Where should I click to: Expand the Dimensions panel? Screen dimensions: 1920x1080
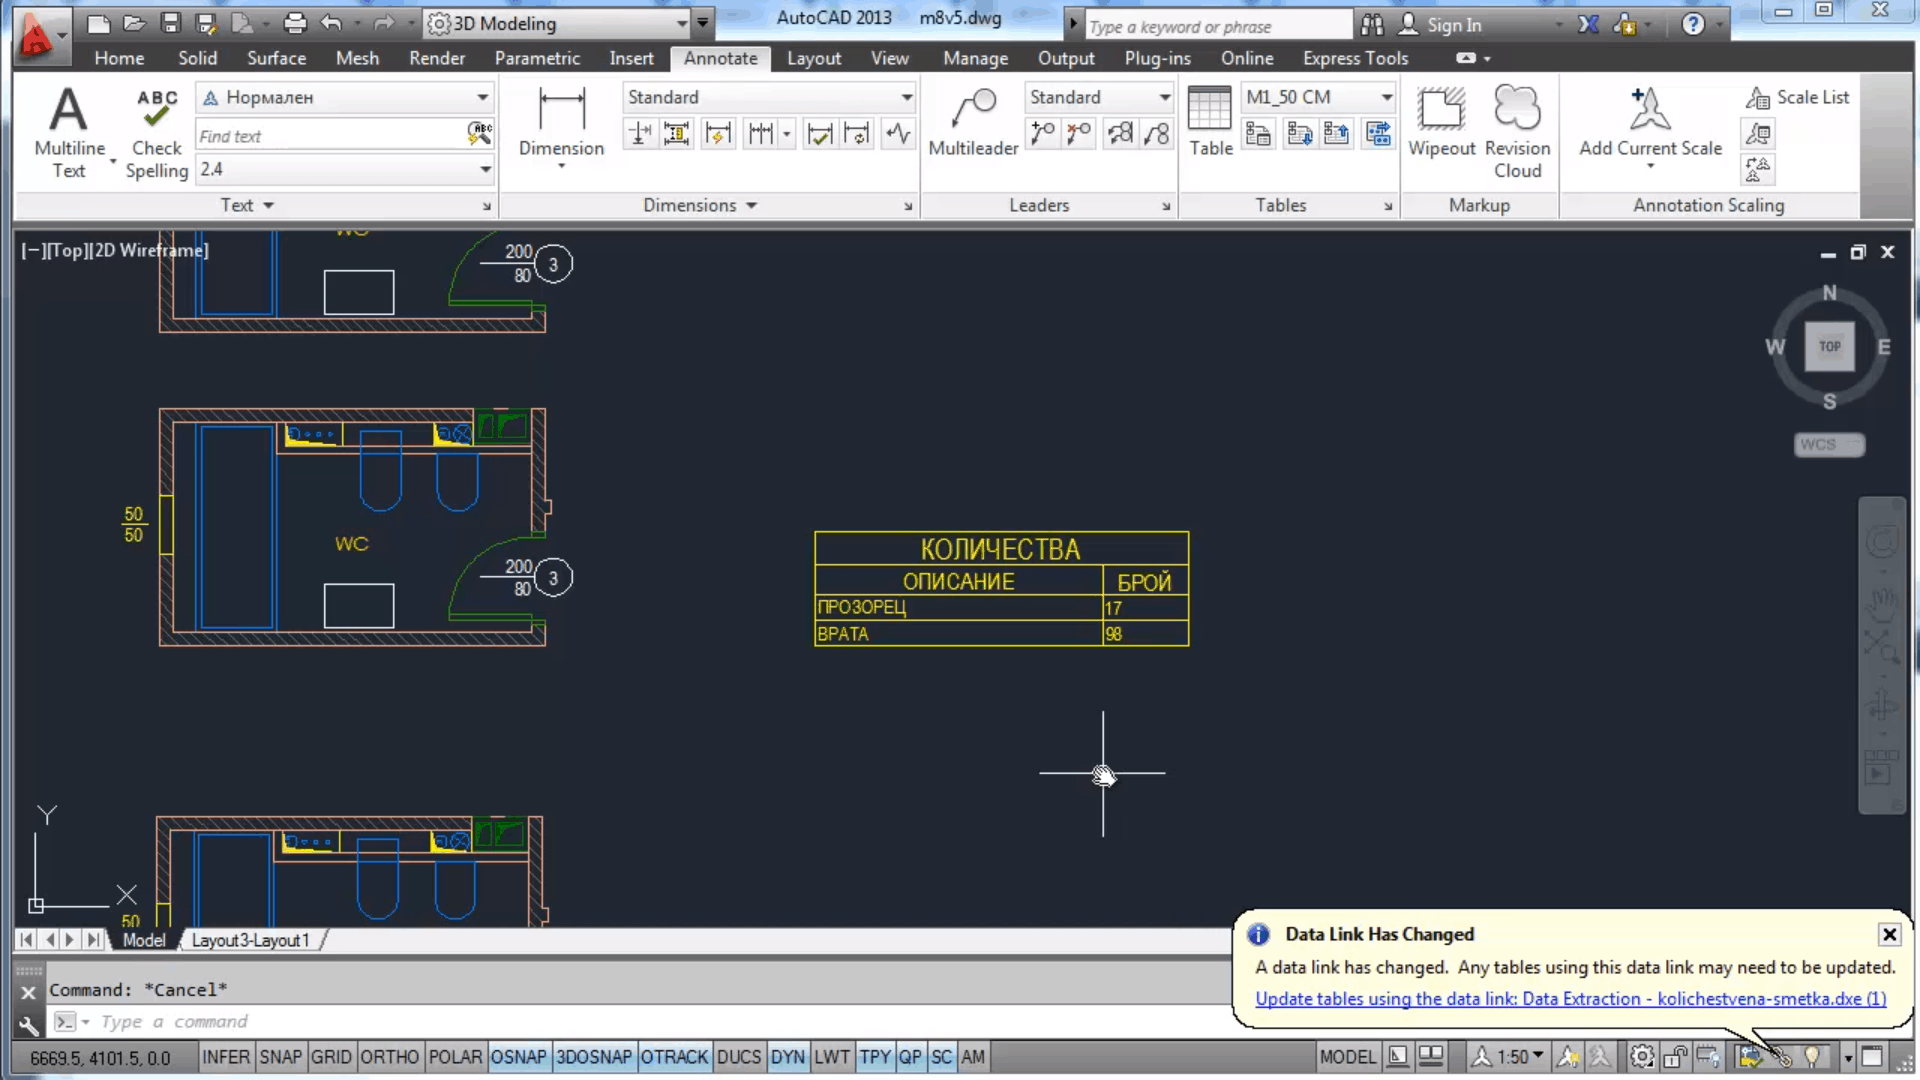700,205
